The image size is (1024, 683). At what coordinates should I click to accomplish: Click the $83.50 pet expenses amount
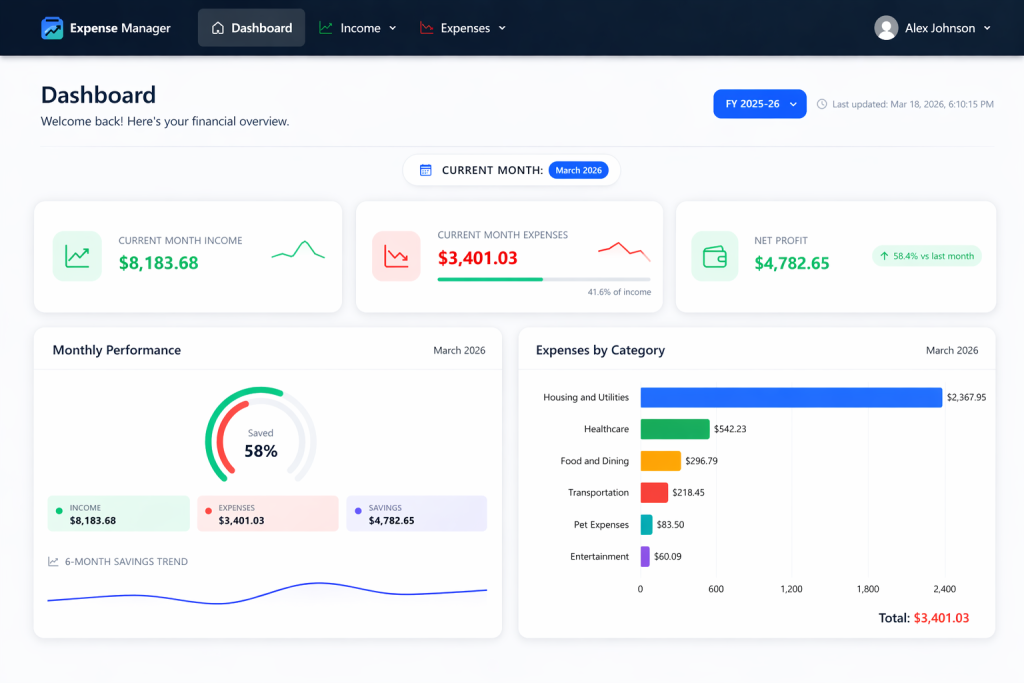pos(671,525)
